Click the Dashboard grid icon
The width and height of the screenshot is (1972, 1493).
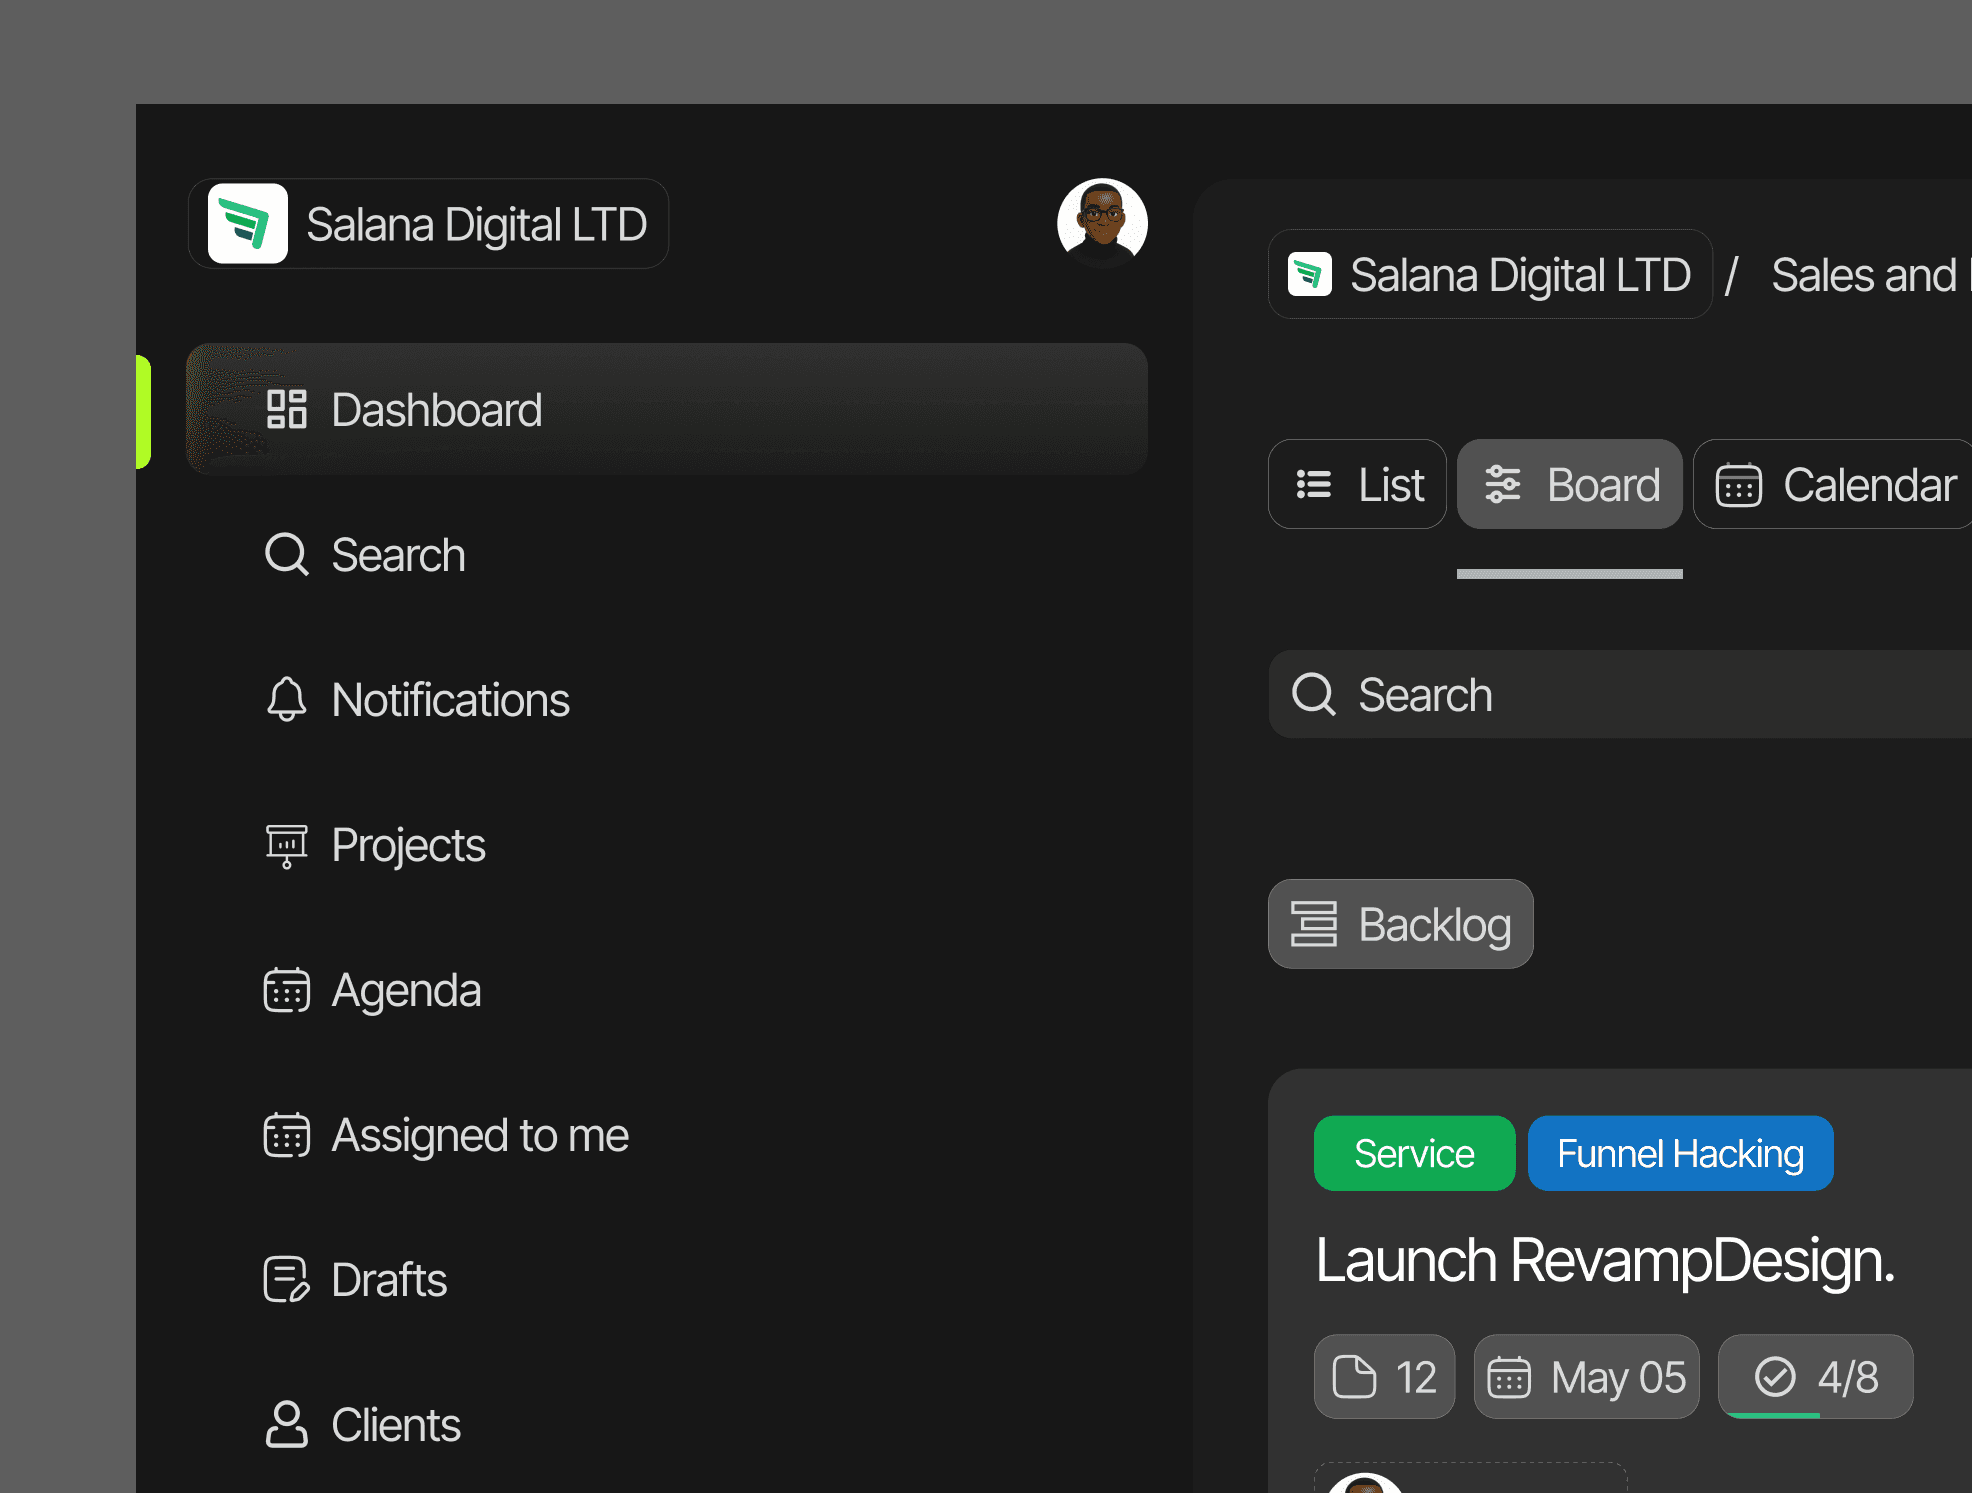(286, 409)
